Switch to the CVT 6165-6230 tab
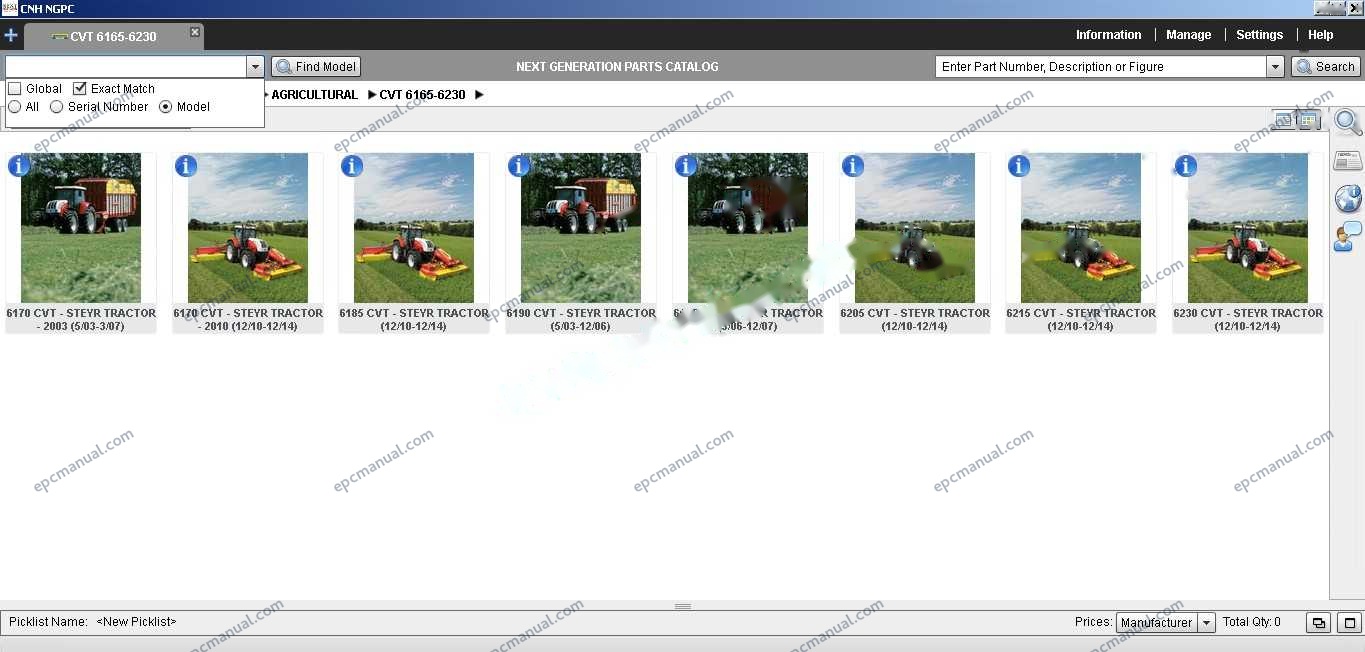 tap(113, 37)
